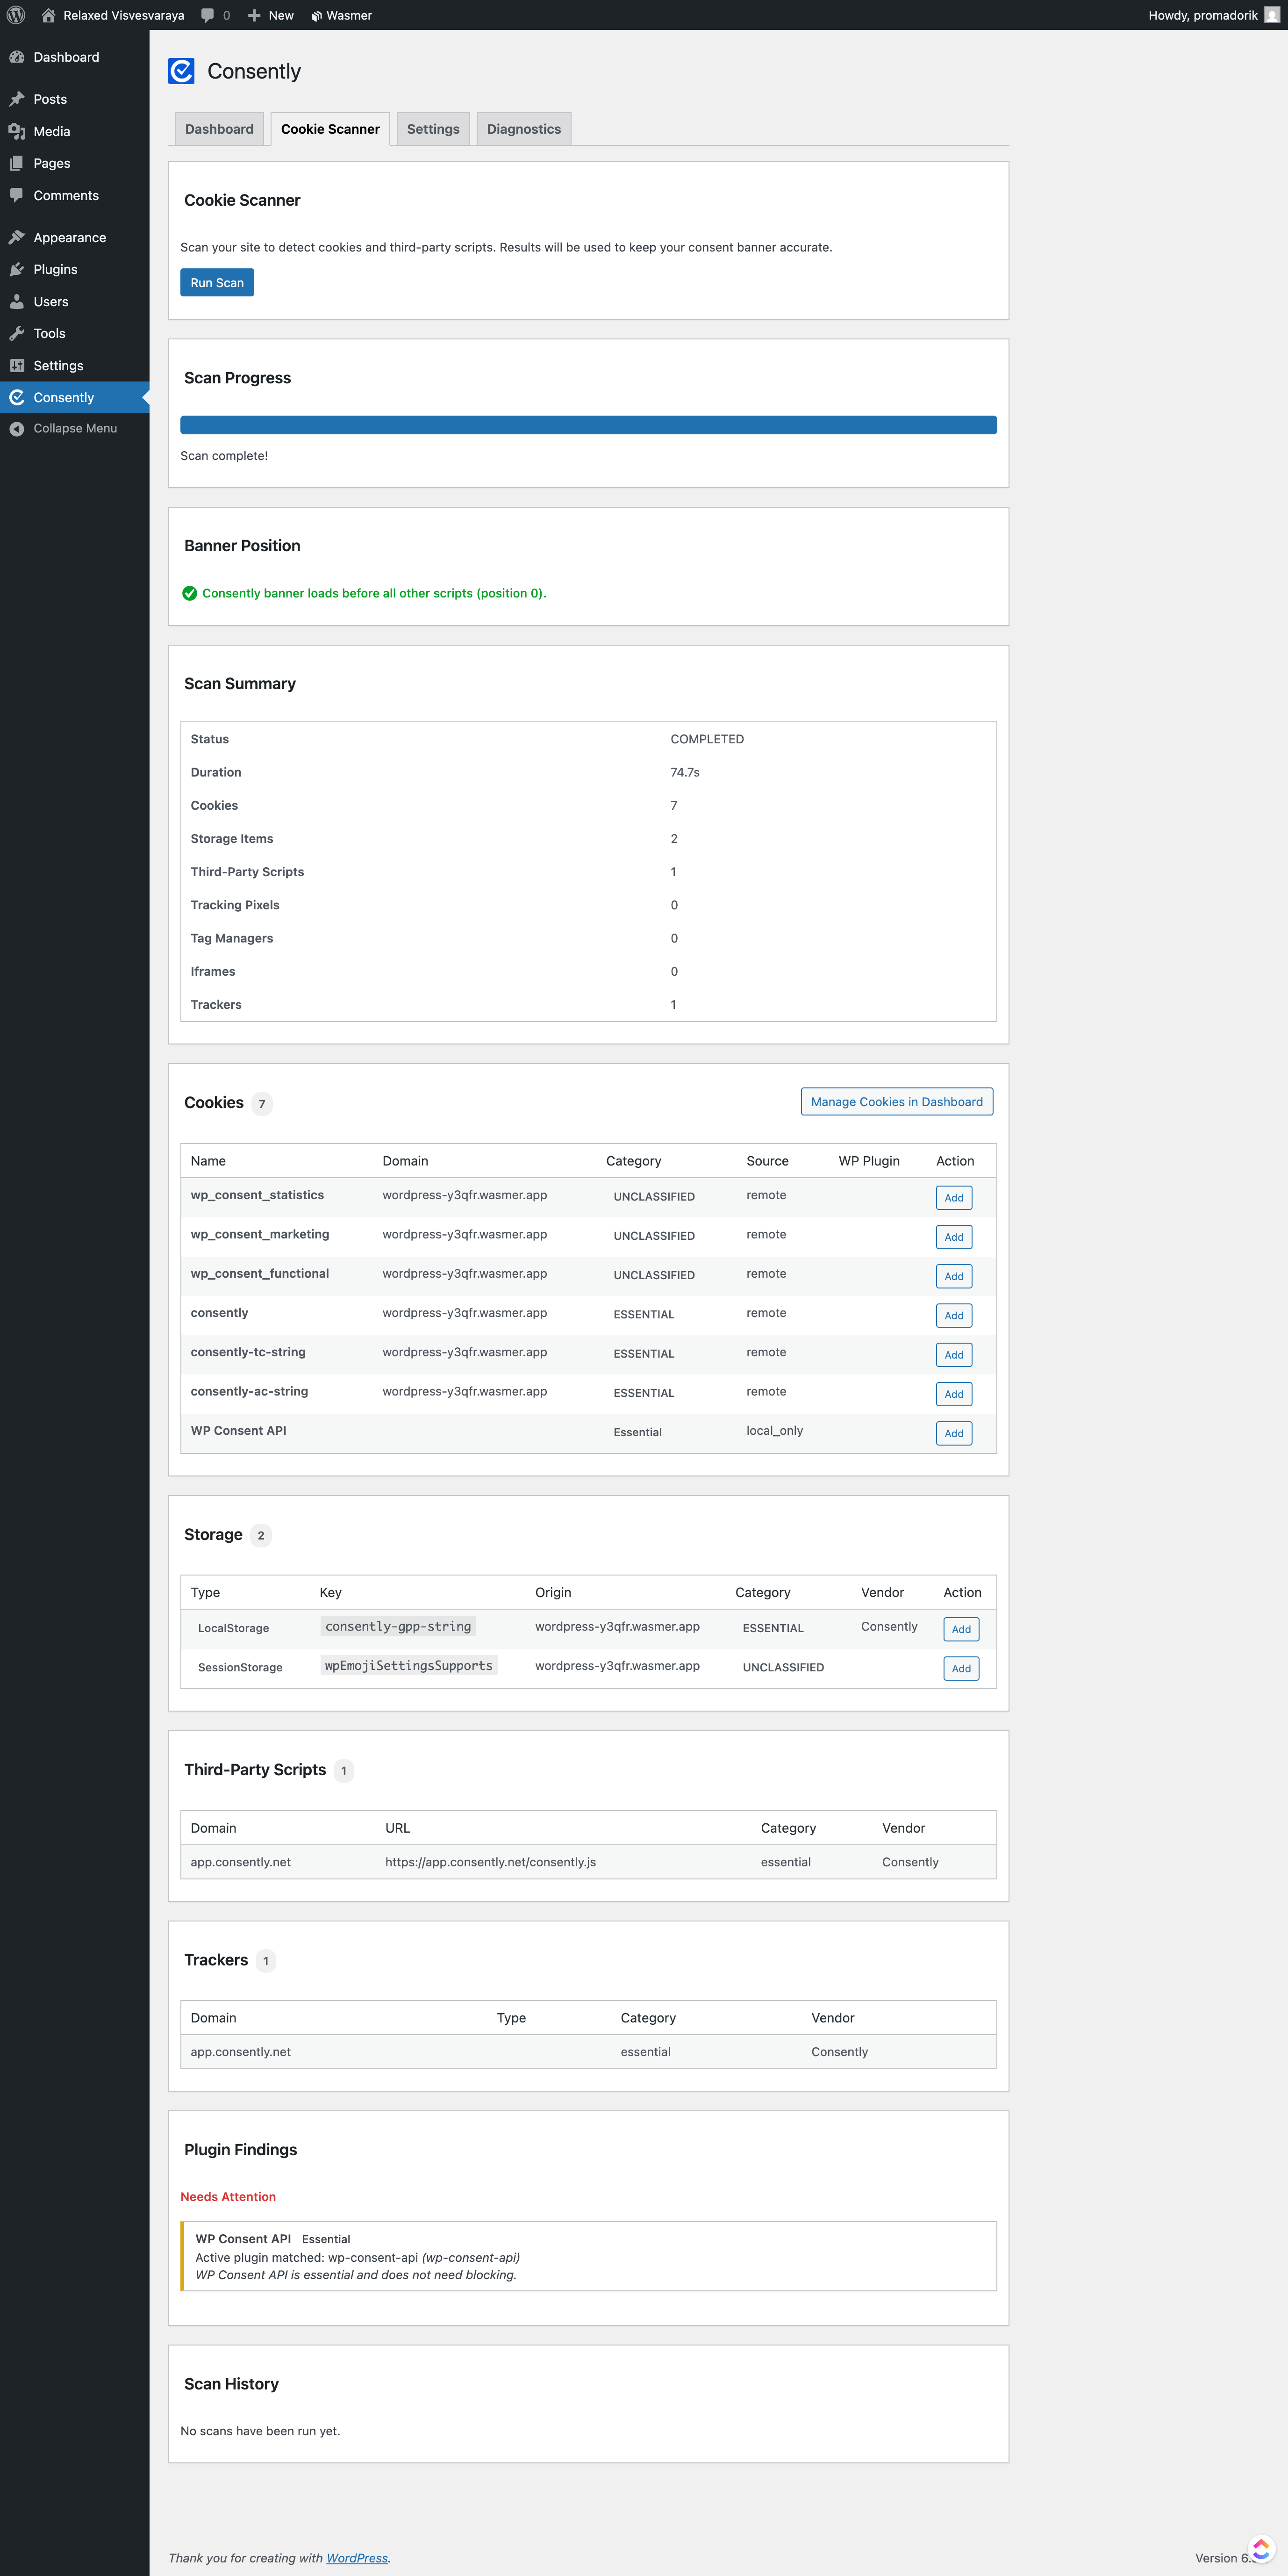Click the Consently logo next to page title

(x=181, y=71)
